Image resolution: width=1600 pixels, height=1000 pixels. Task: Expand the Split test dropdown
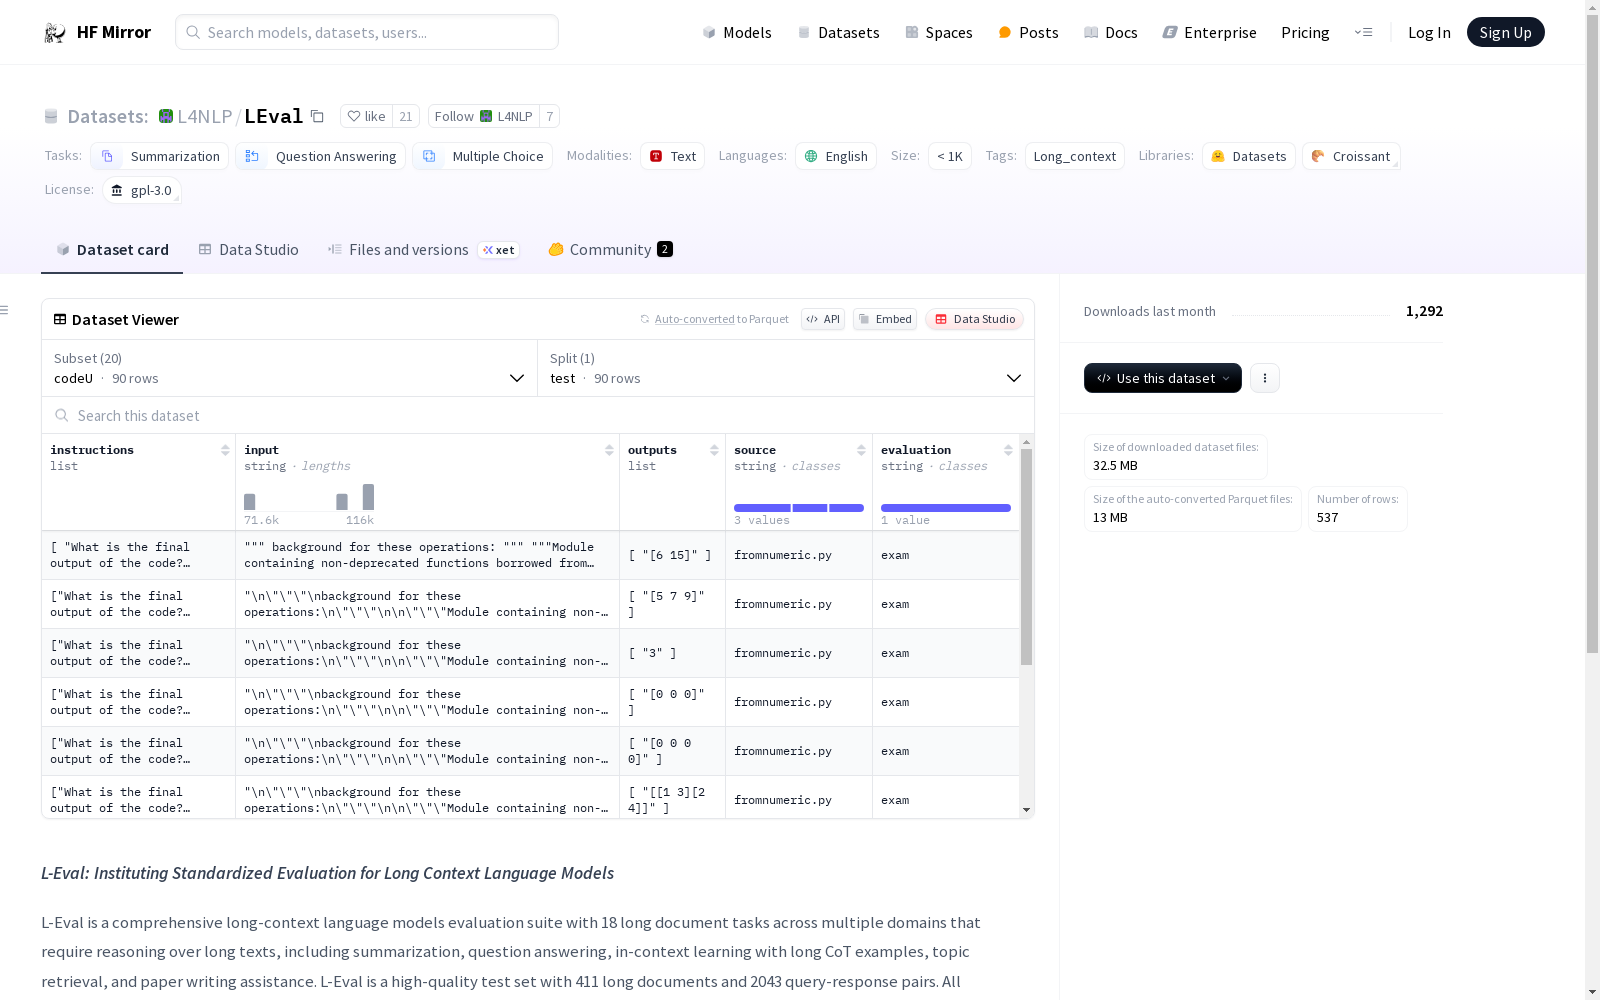[x=786, y=368]
